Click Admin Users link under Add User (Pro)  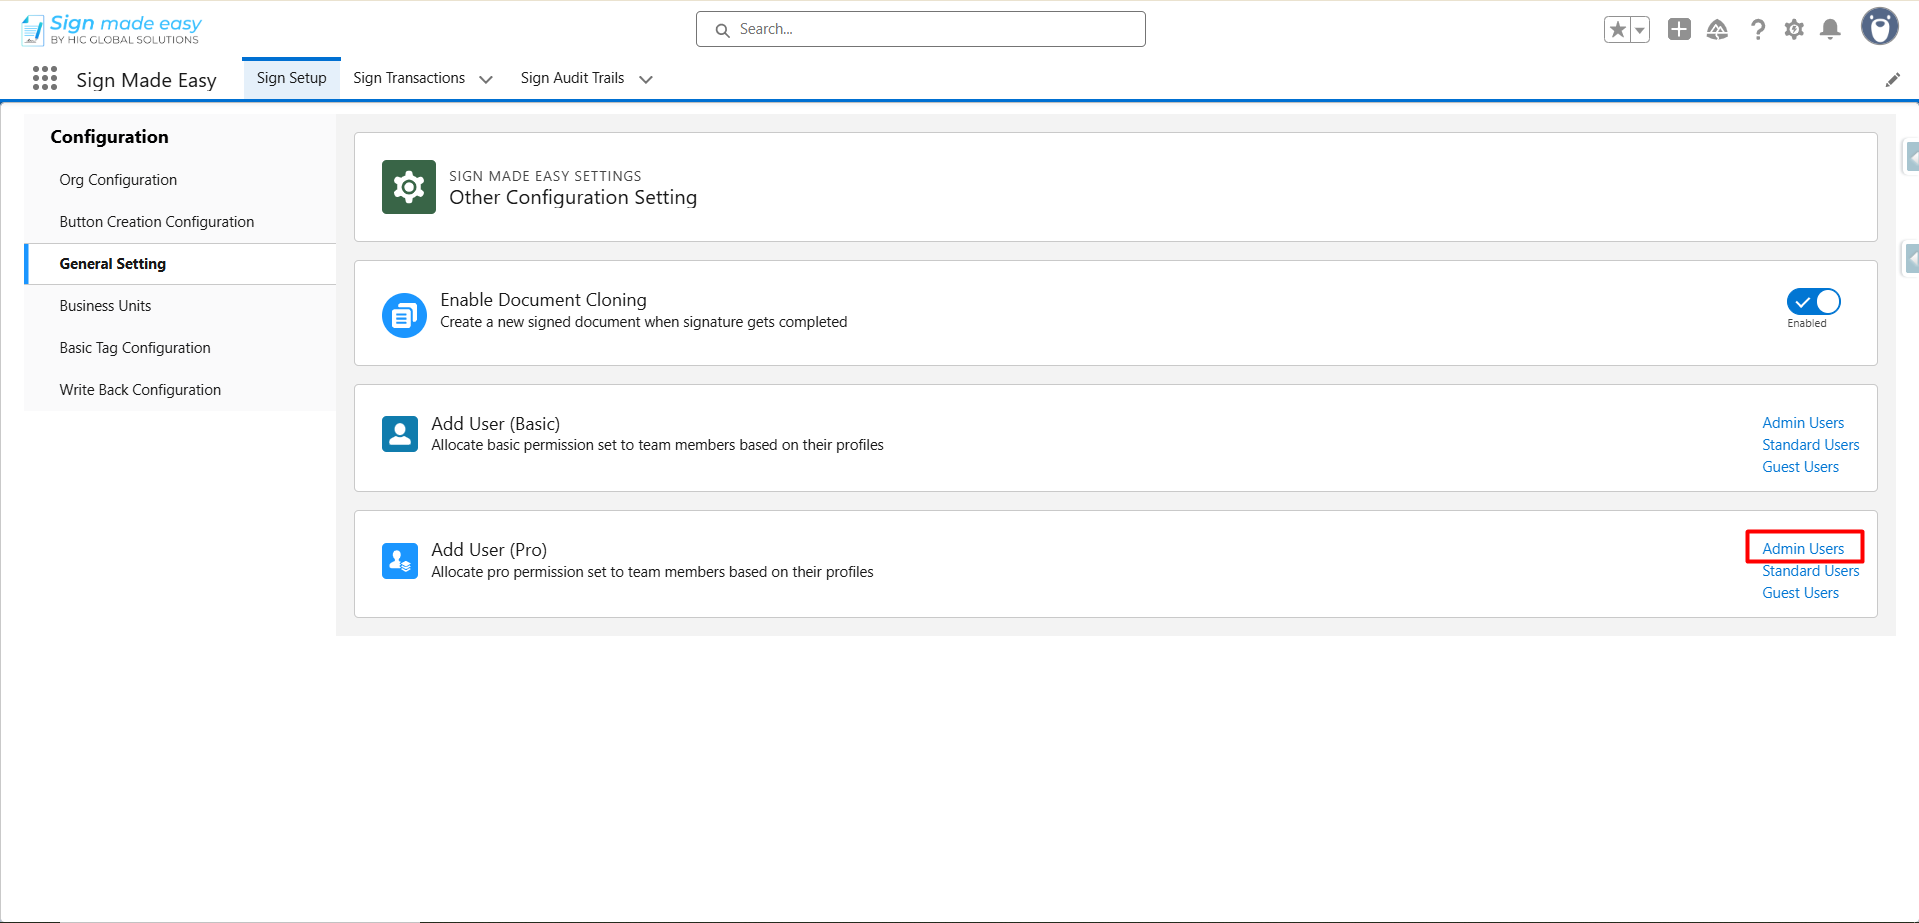(x=1803, y=549)
